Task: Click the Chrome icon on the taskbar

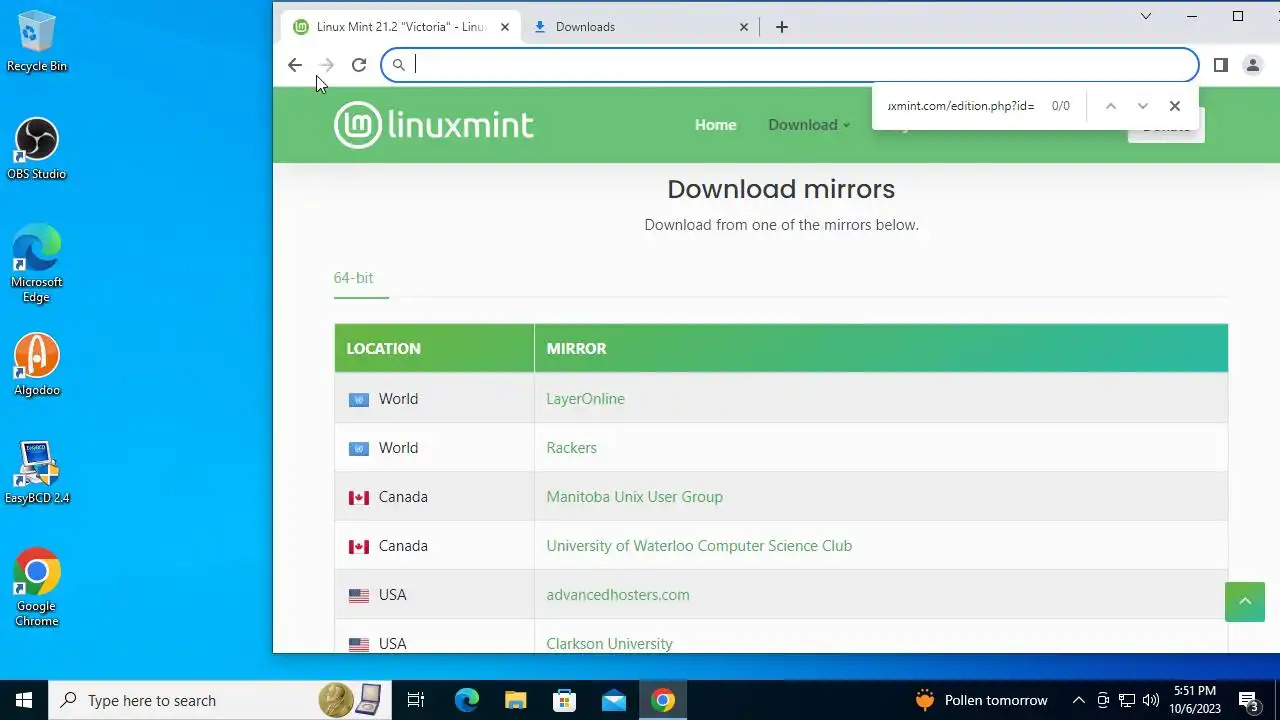Action: click(663, 700)
